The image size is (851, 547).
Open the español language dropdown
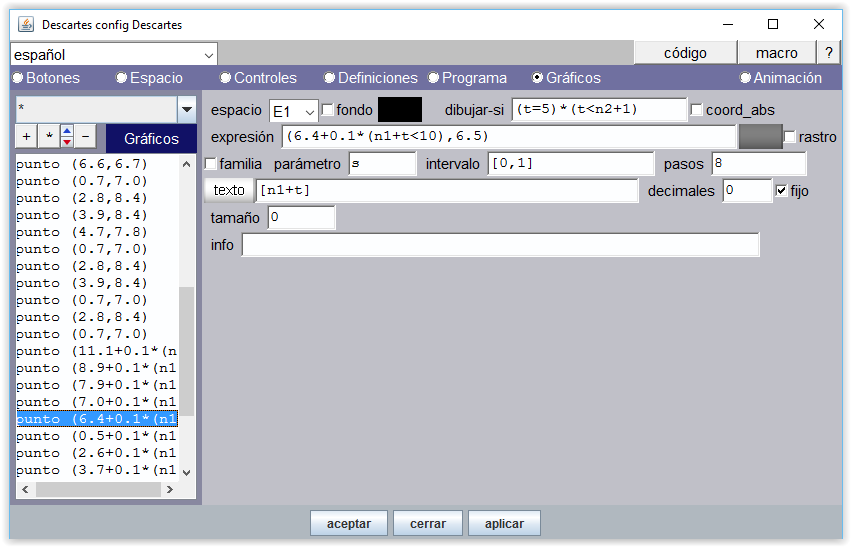pyautogui.click(x=114, y=54)
